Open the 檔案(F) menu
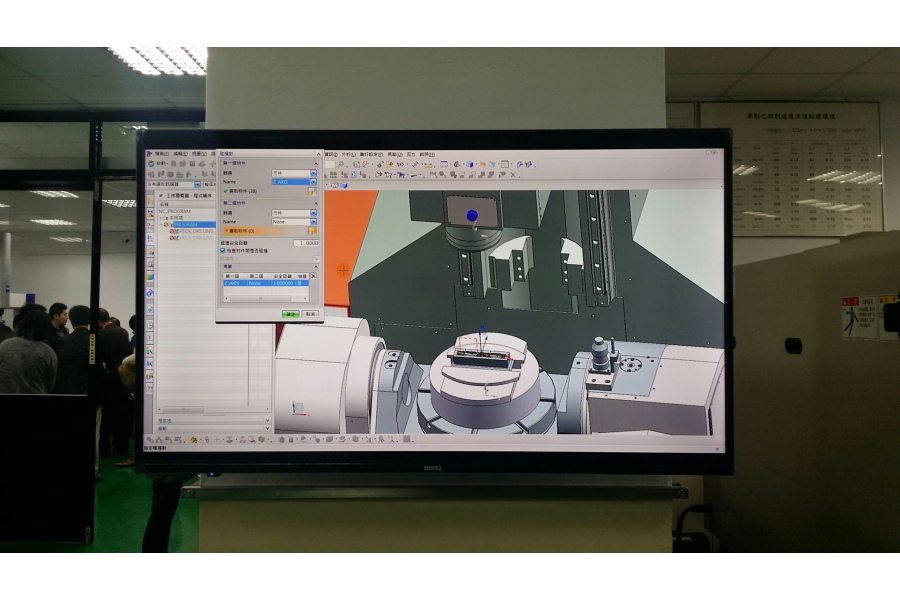Image resolution: width=900 pixels, height=600 pixels. coord(161,154)
